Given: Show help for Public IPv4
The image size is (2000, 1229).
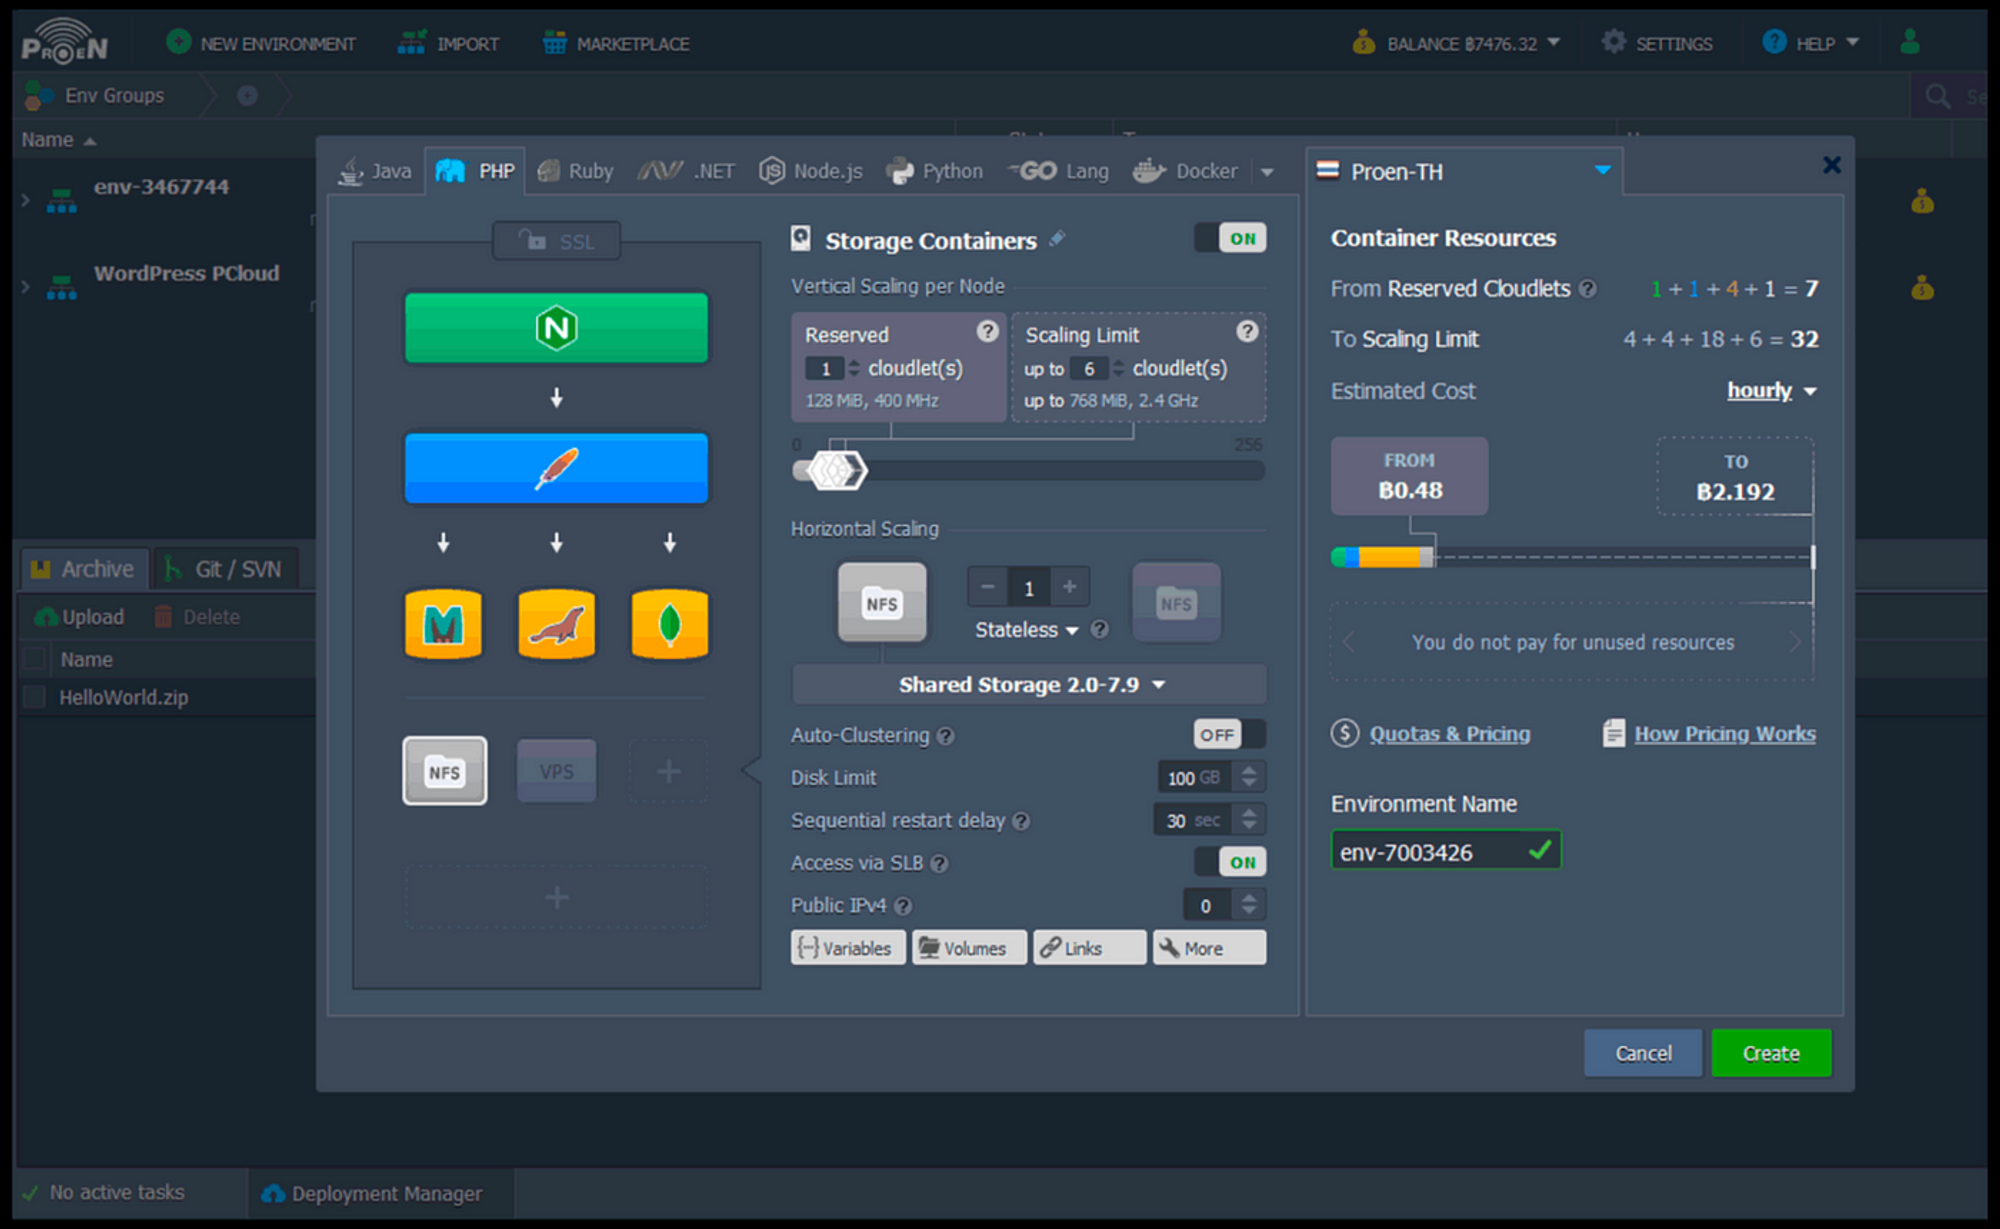Looking at the screenshot, I should 903,906.
